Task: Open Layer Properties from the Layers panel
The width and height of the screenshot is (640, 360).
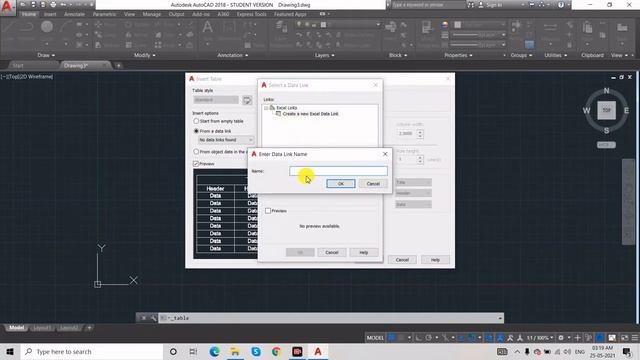Action: [x=281, y=27]
